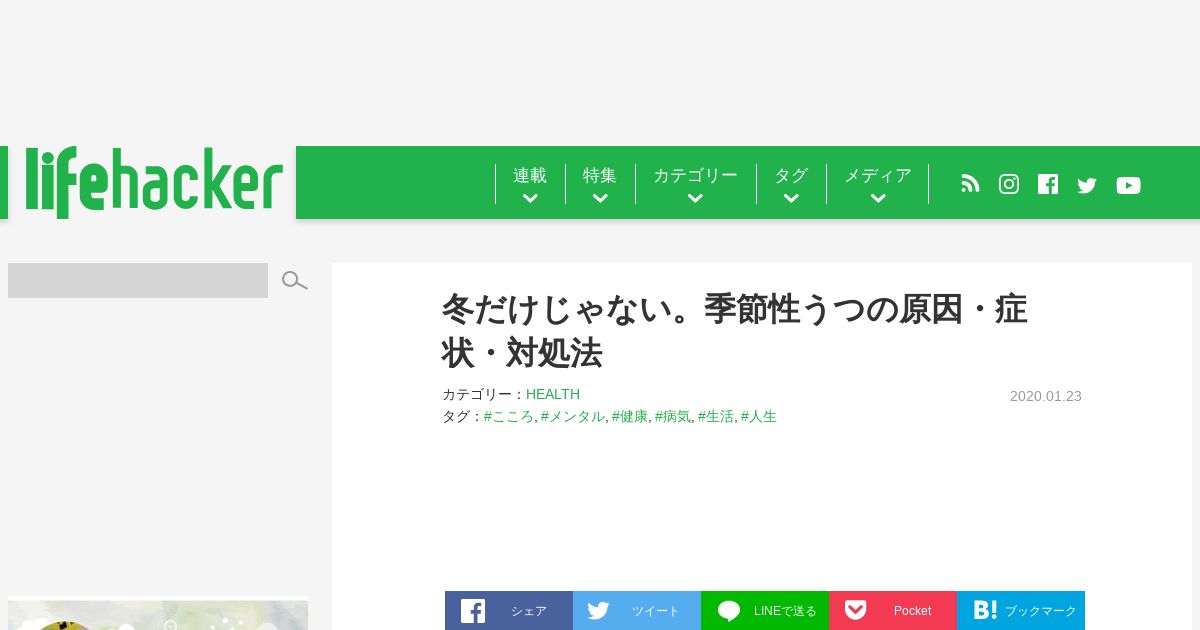
Task: Click the search magnifier icon
Action: pos(294,281)
